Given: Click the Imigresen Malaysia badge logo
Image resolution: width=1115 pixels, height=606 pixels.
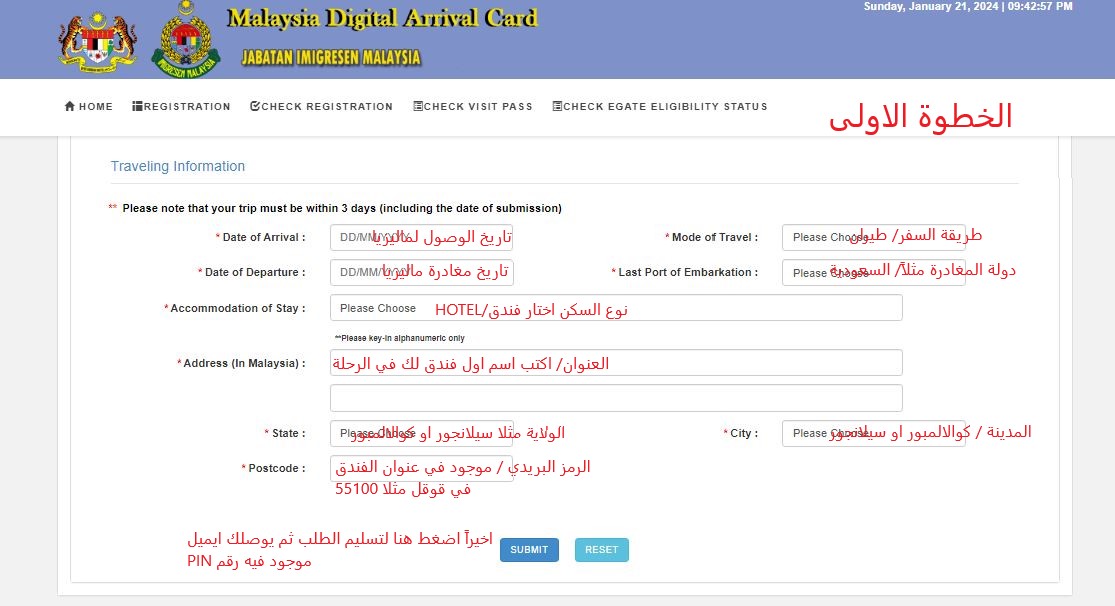Looking at the screenshot, I should [x=185, y=40].
